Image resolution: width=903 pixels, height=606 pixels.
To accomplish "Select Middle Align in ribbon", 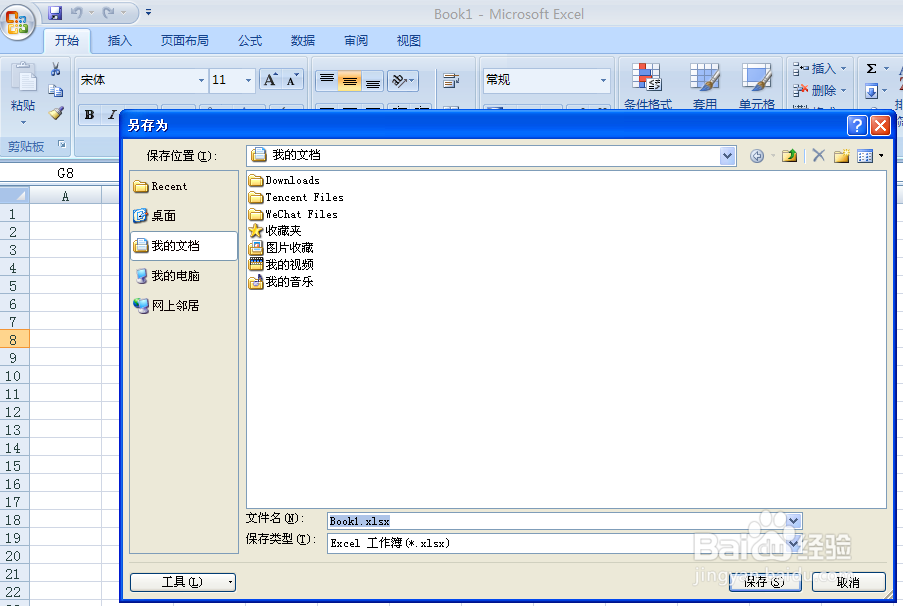I will (x=350, y=81).
